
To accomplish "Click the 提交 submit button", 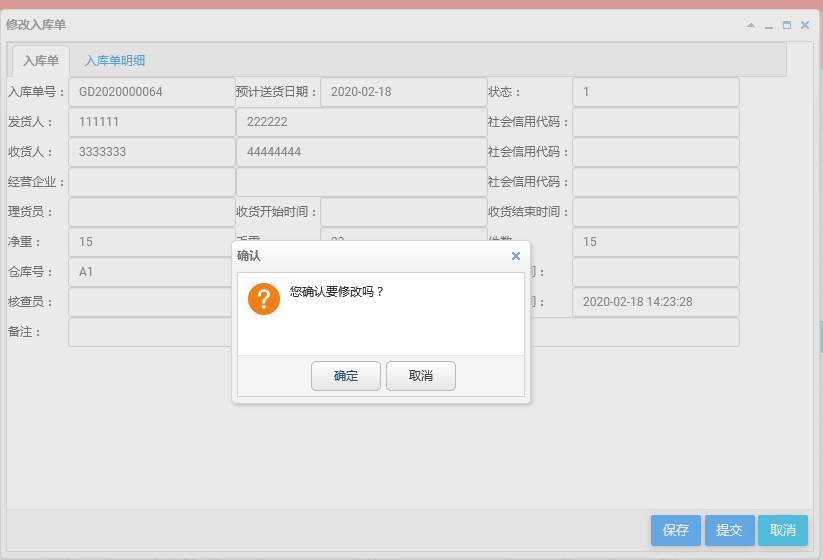I will 730,530.
